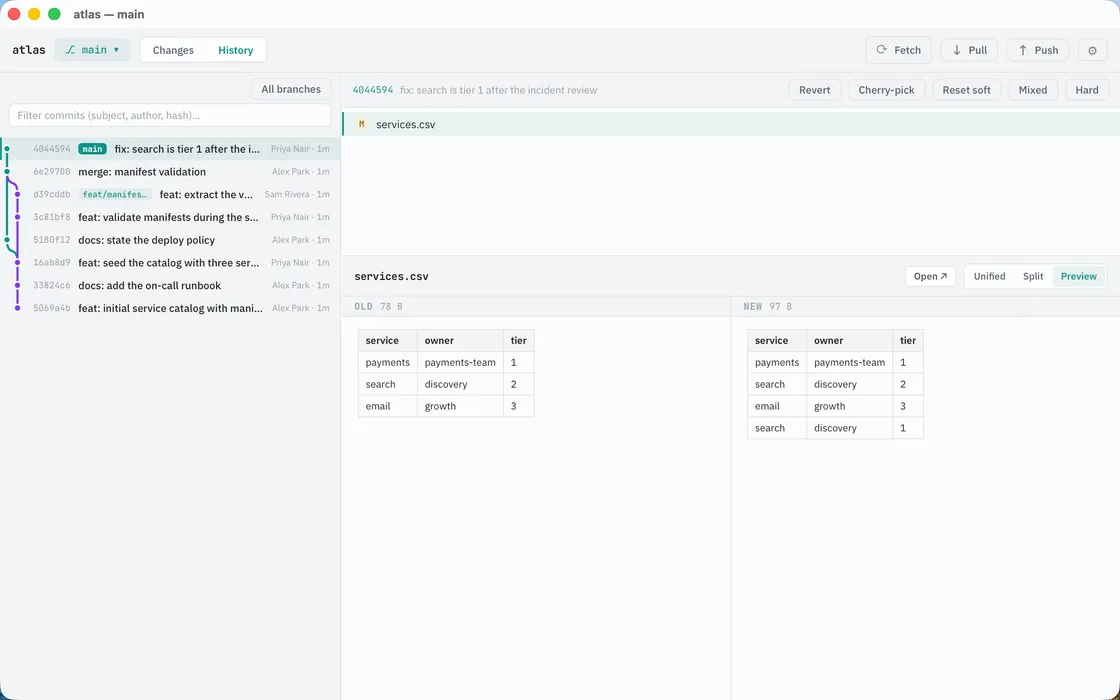Click the commit hash 6e29700
This screenshot has width=1120, height=700.
coord(51,171)
